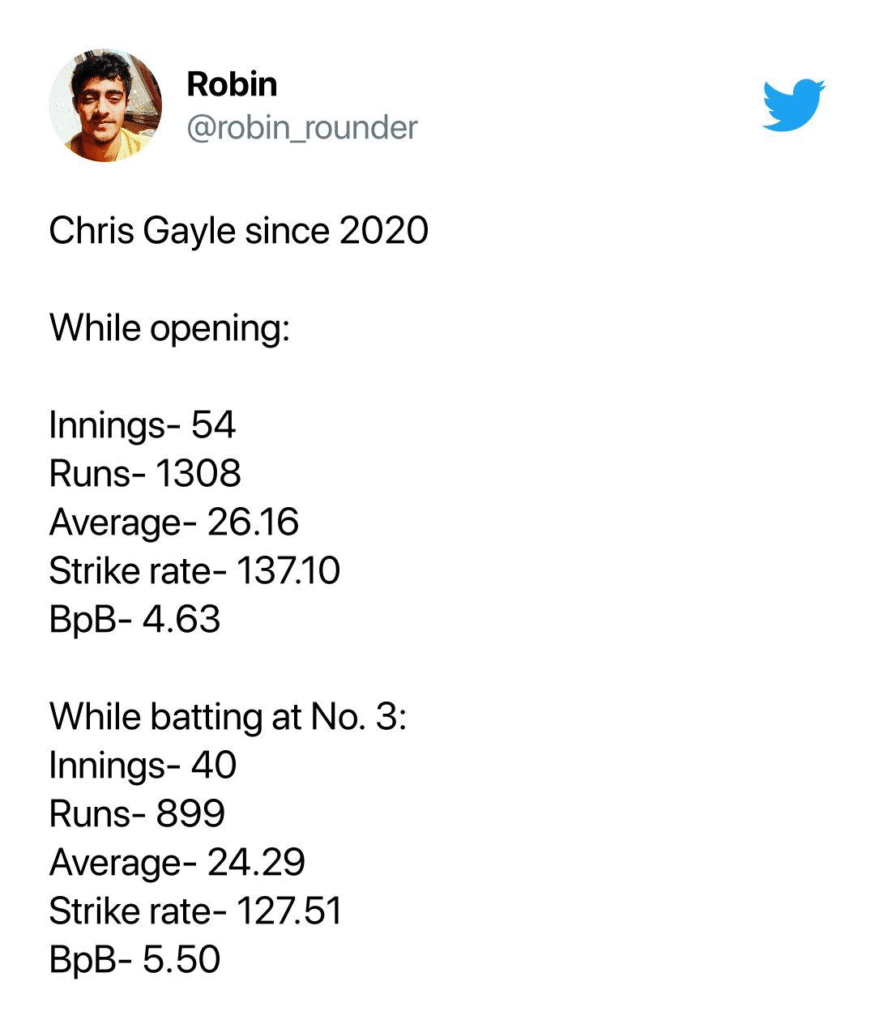Select the 'While opening:' line

169,327
